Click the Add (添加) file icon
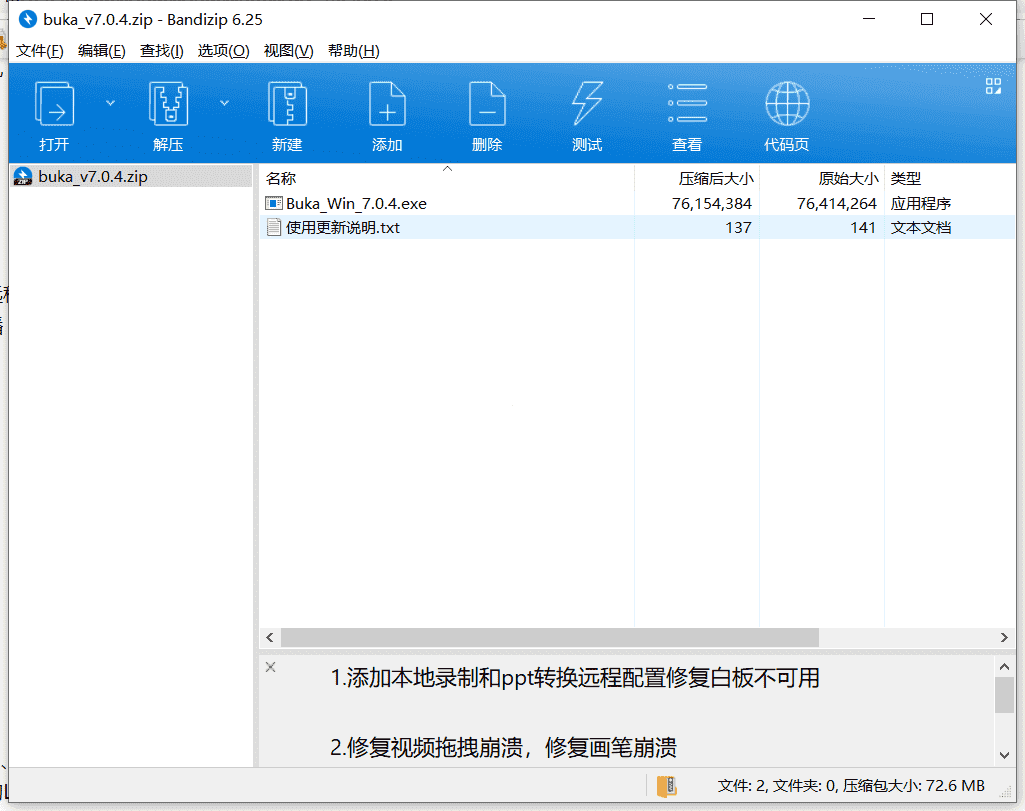Image resolution: width=1025 pixels, height=811 pixels. 387,103
